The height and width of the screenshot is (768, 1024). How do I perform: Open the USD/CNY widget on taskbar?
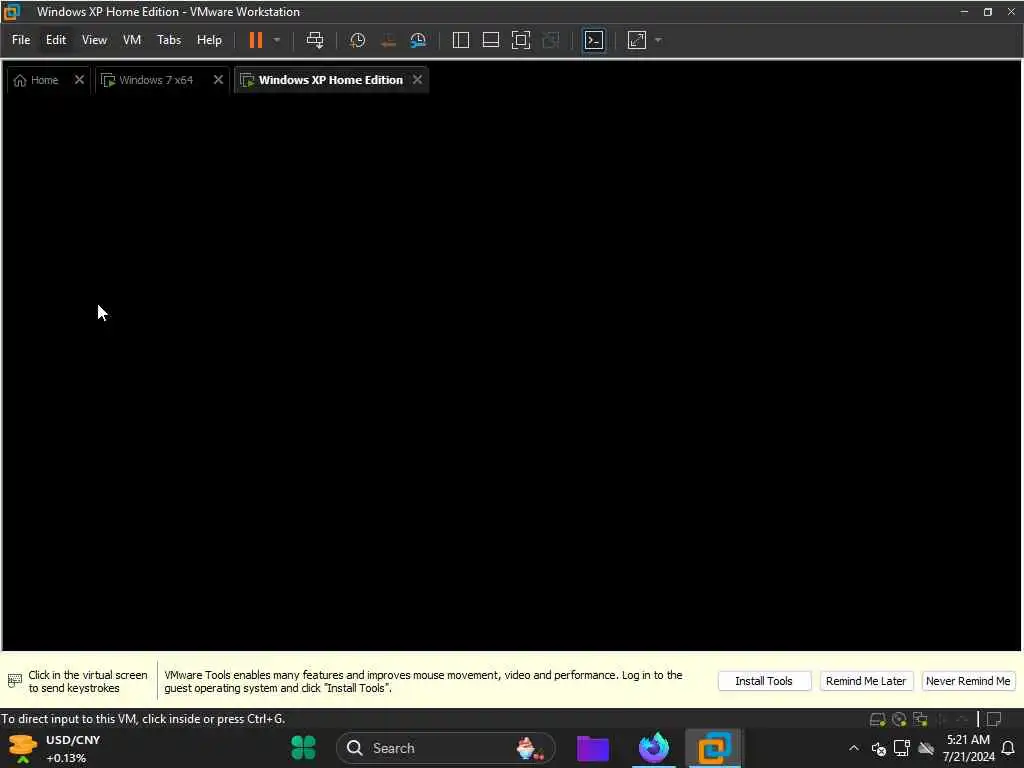(55, 748)
